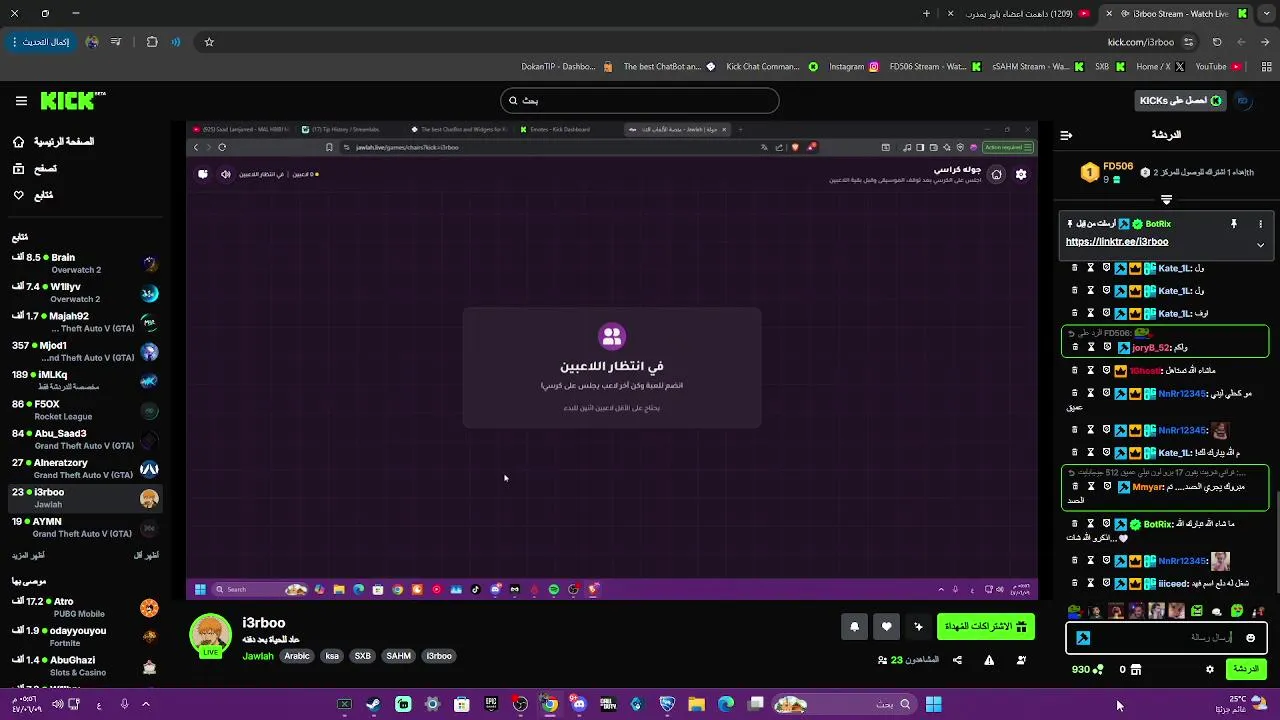The height and width of the screenshot is (720, 1280).
Task: Open Brain's Overwatch 2 channel in sidebar
Action: (x=85, y=264)
